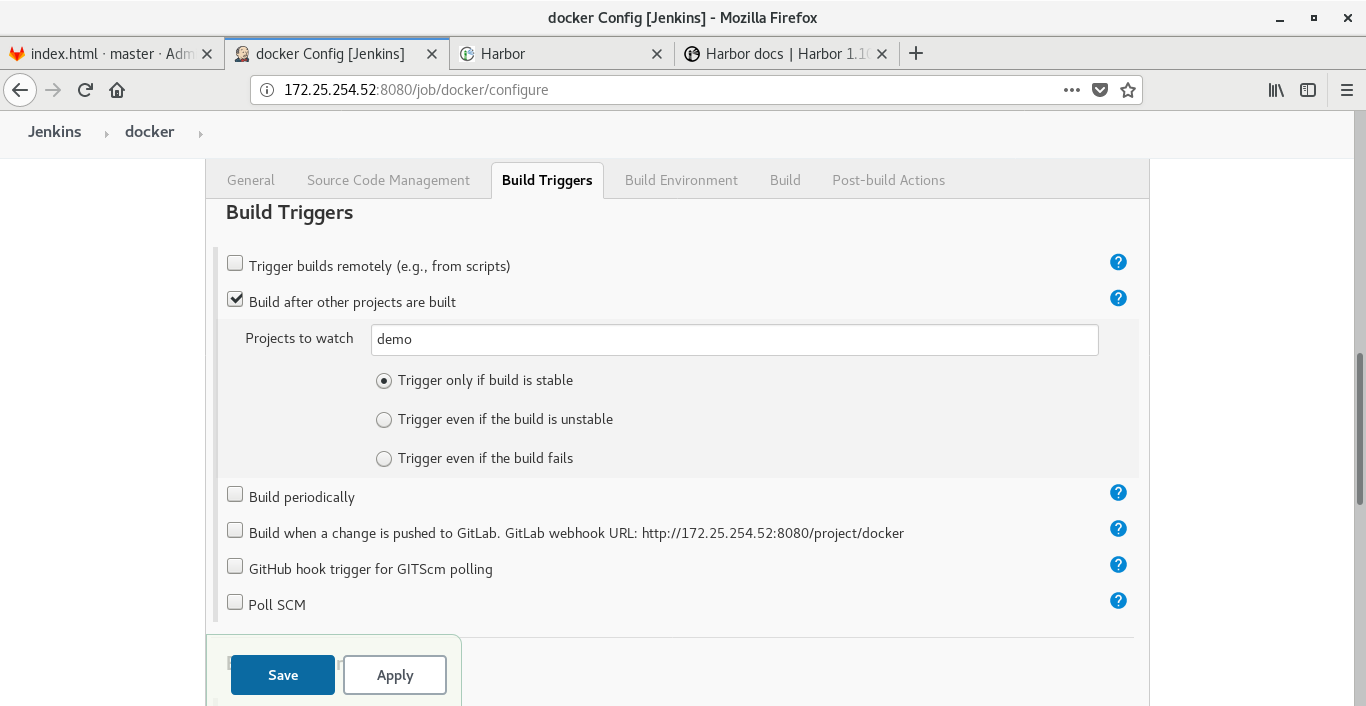Enable Build periodically checkbox
The image size is (1366, 706).
(x=235, y=493)
